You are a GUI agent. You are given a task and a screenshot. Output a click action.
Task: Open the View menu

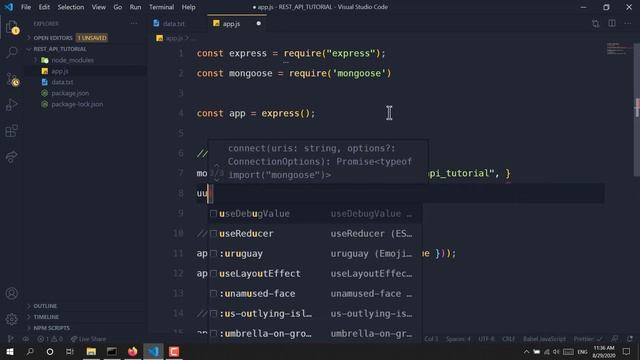(98, 7)
